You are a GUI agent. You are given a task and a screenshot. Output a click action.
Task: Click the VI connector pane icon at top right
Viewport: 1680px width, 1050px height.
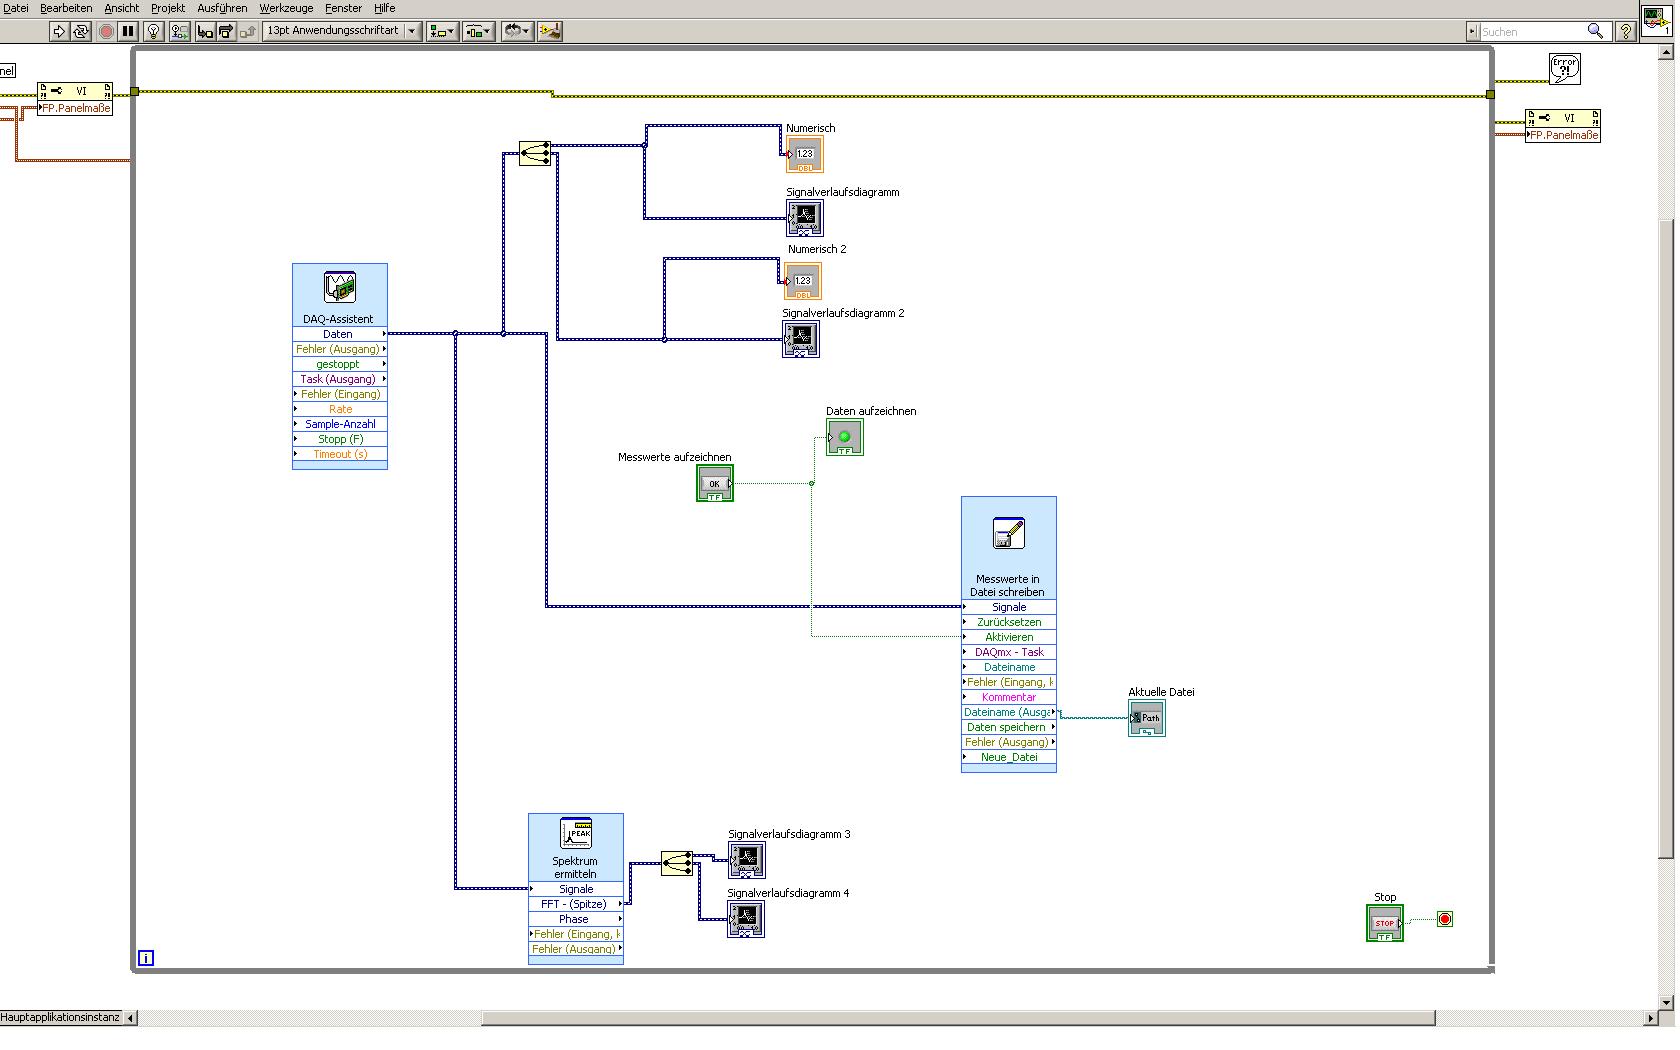pyautogui.click(x=1658, y=22)
